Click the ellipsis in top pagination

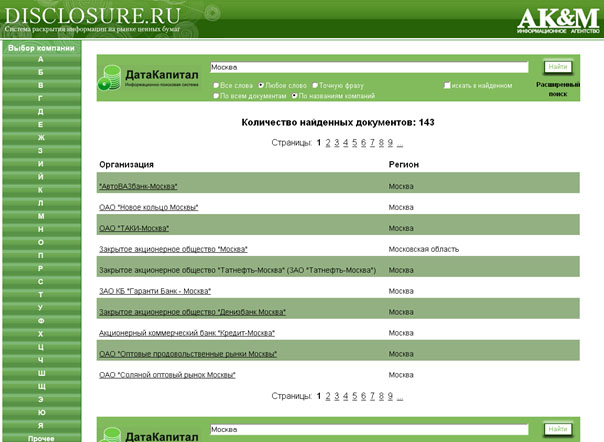point(400,145)
